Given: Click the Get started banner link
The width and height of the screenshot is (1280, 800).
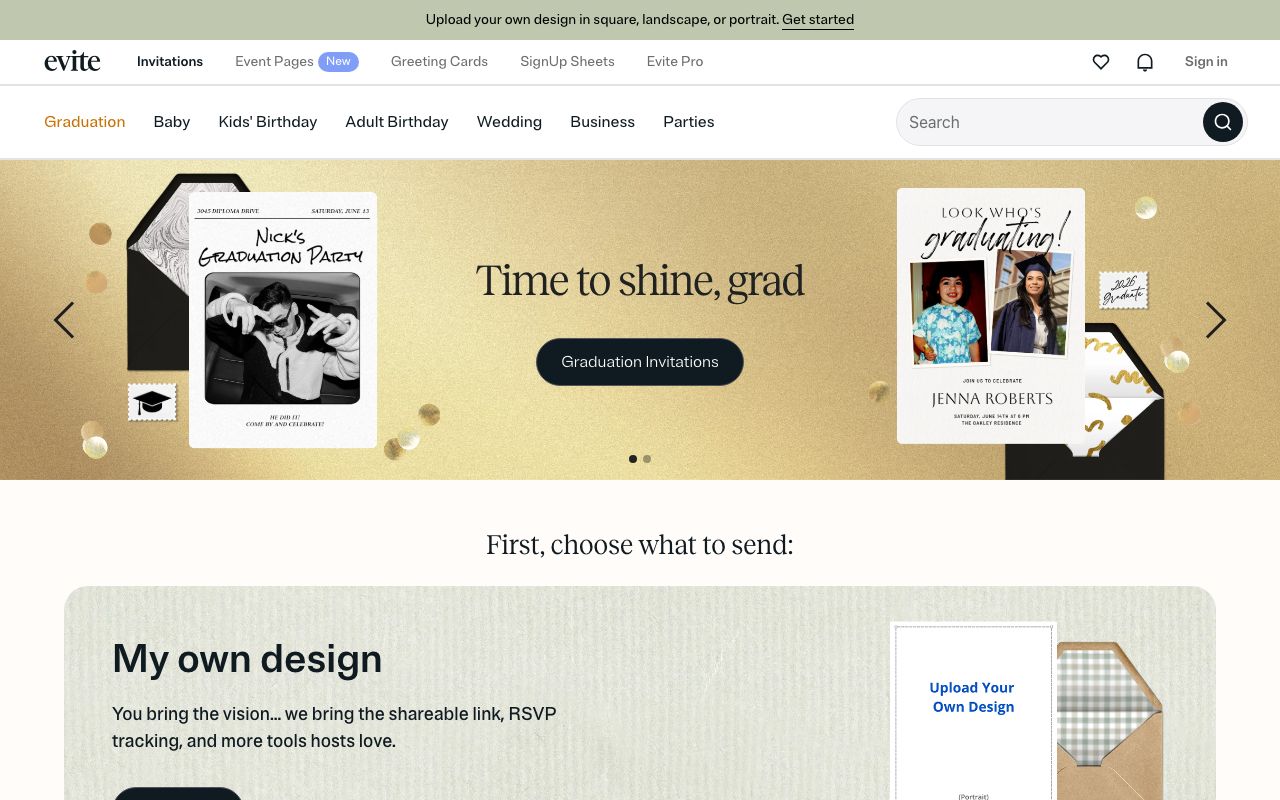Looking at the screenshot, I should tap(818, 20).
